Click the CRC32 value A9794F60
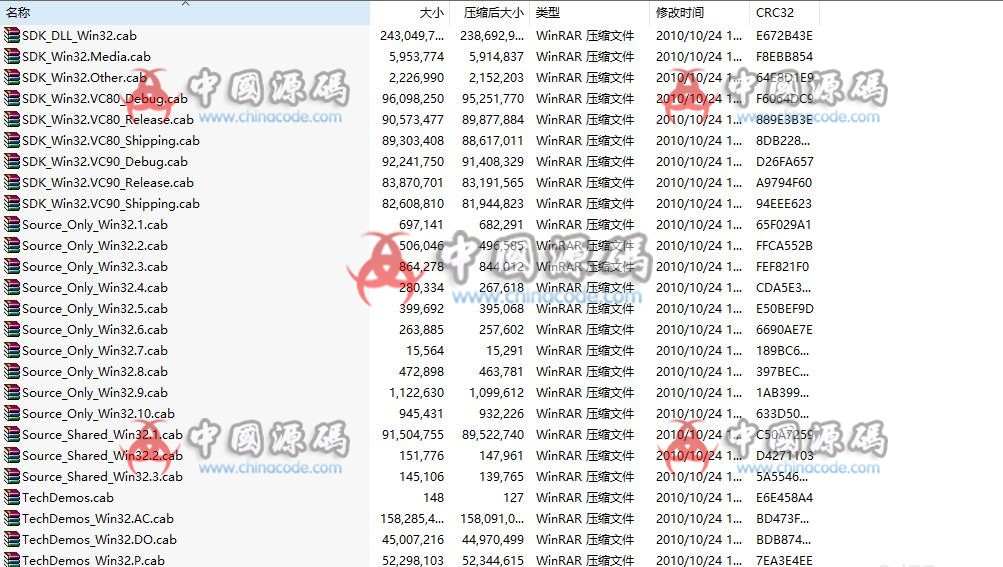1003x567 pixels. point(784,183)
